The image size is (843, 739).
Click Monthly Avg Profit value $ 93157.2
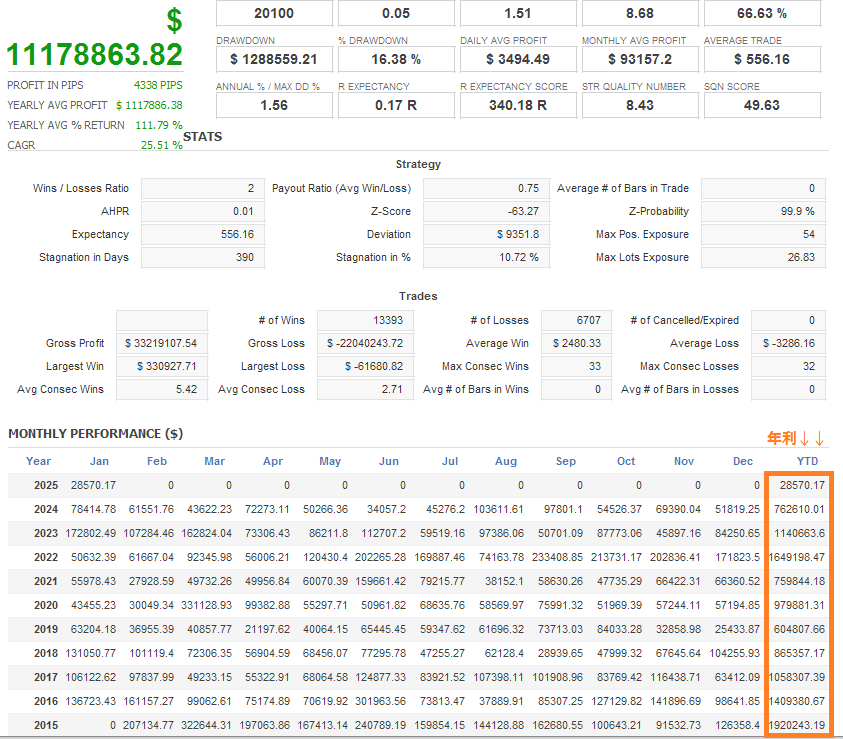640,59
